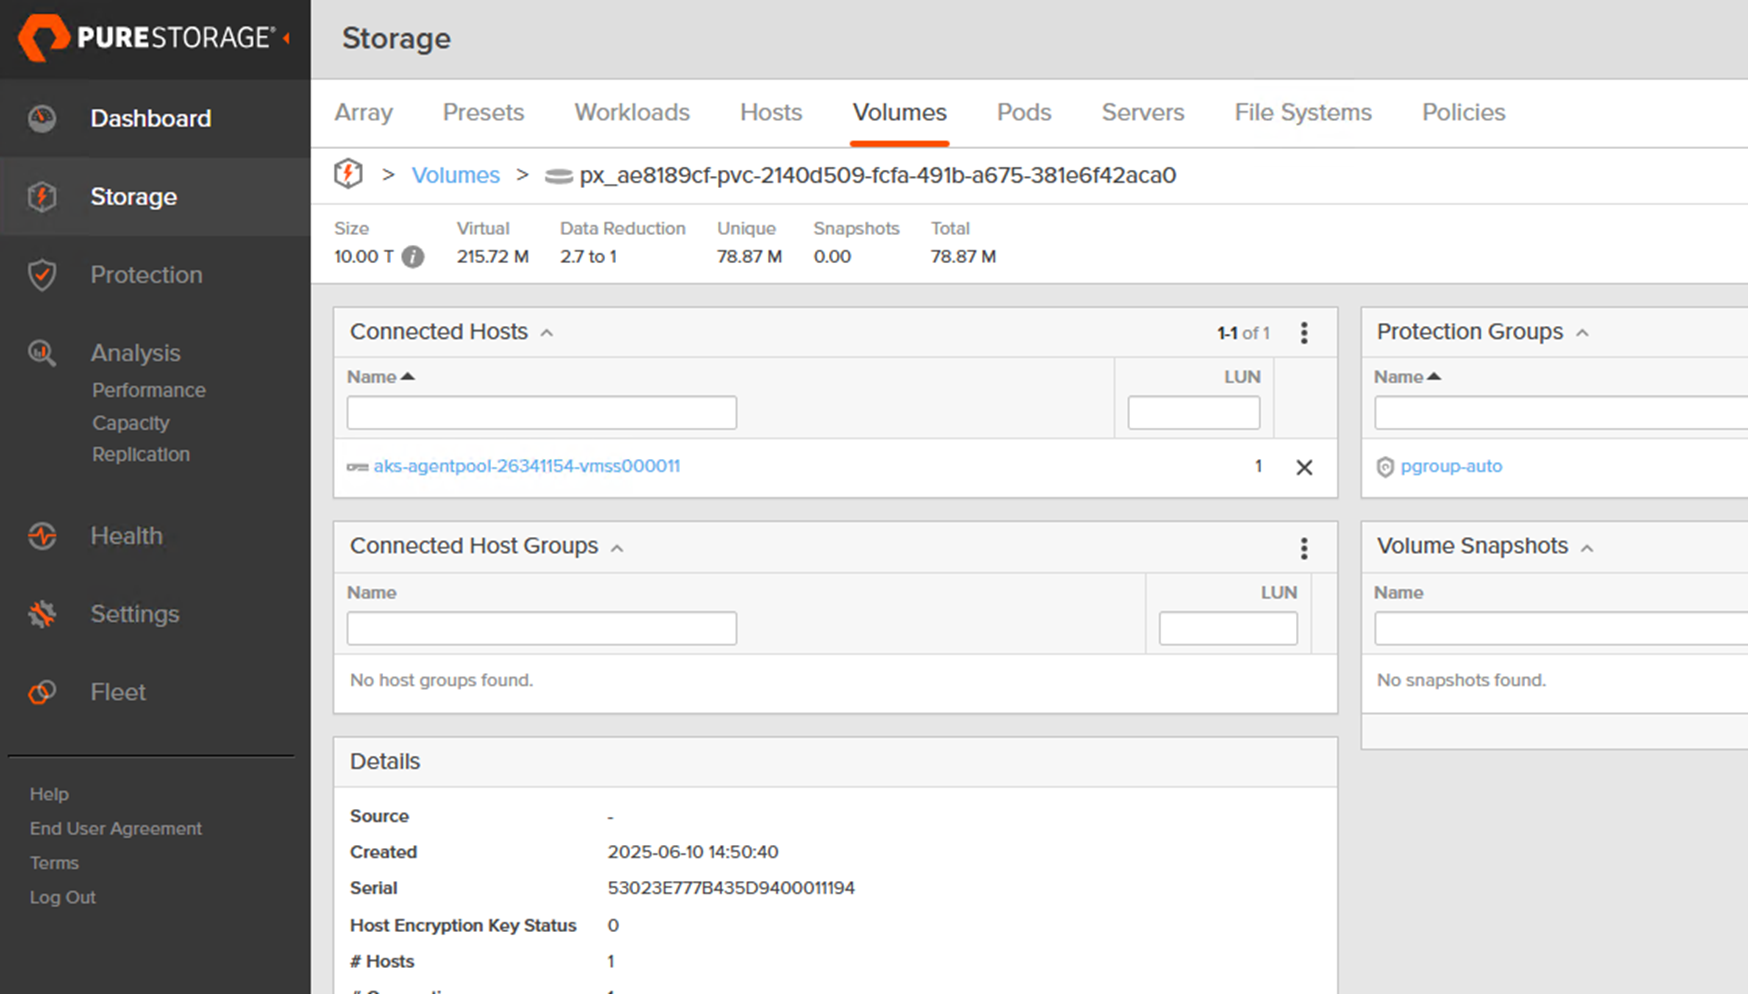This screenshot has height=994, width=1748.
Task: Click the volume disk icon in breadcrumb
Action: 558,176
